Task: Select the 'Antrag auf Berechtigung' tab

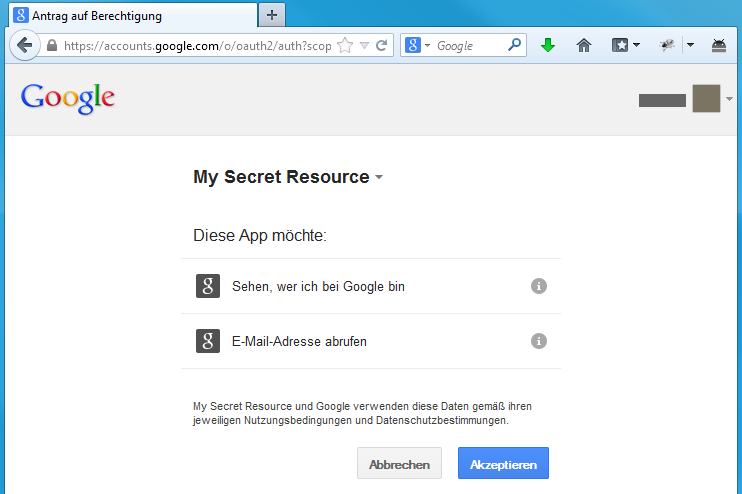Action: pyautogui.click(x=133, y=16)
